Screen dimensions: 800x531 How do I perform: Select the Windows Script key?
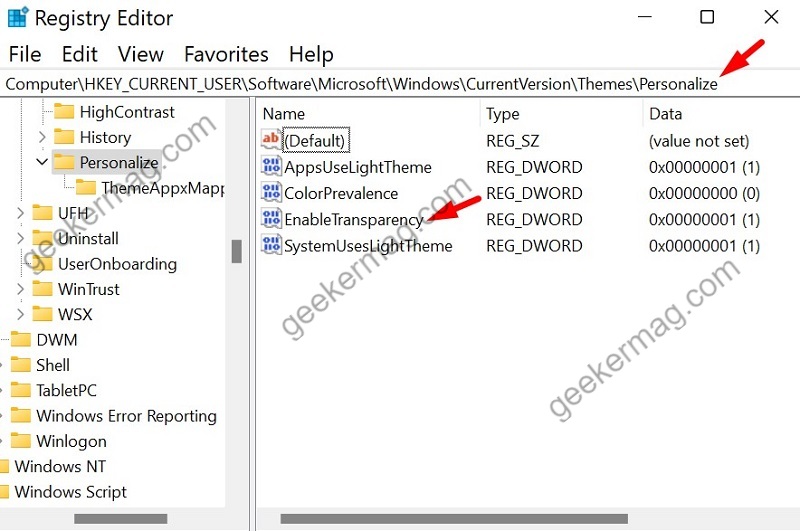70,492
